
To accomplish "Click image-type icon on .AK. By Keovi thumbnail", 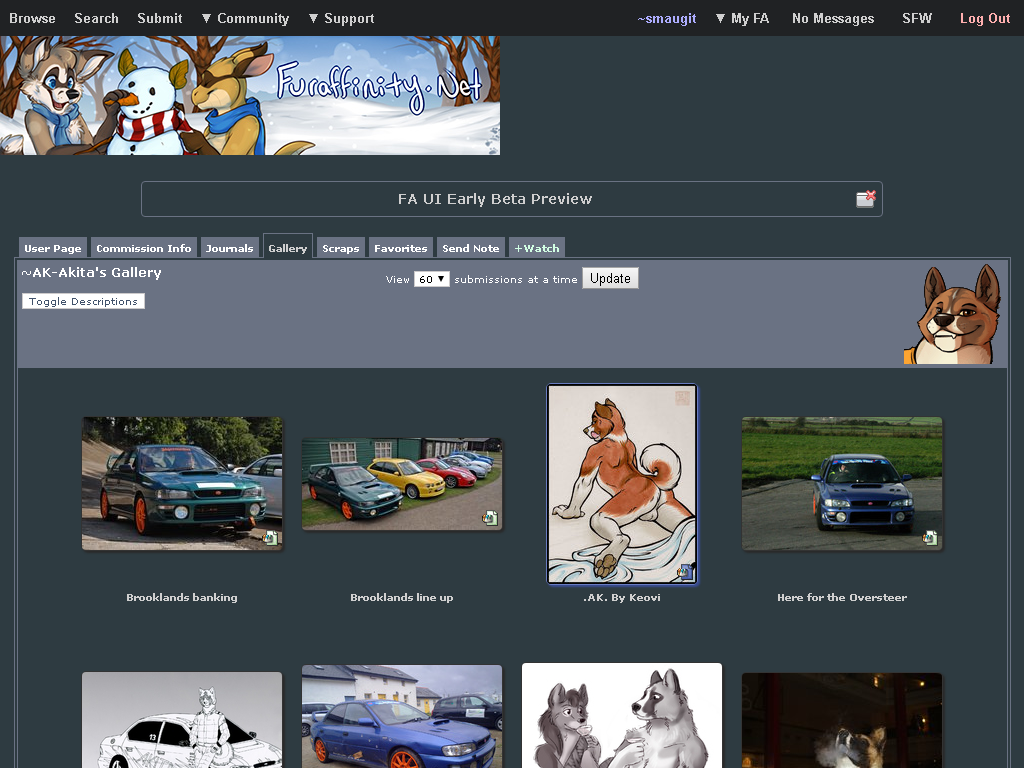I will [684, 571].
